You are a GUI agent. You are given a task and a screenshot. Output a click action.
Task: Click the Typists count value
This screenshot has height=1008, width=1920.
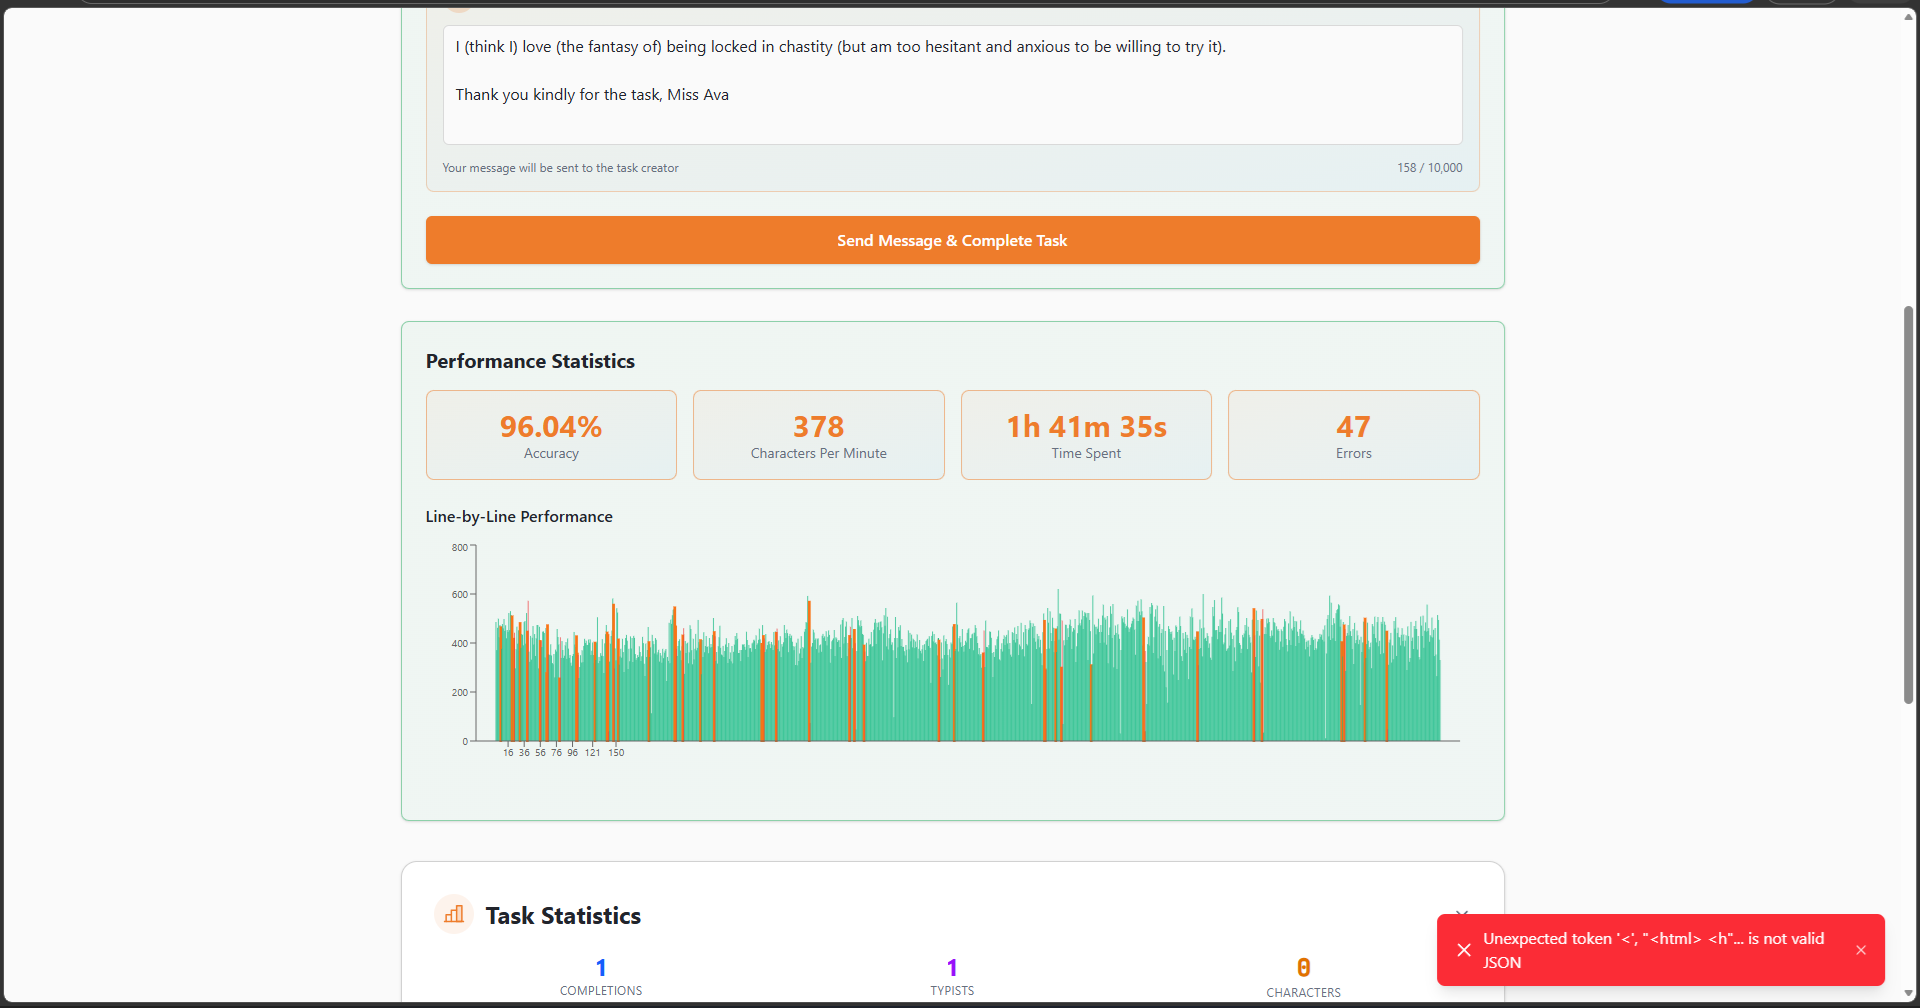(x=952, y=967)
